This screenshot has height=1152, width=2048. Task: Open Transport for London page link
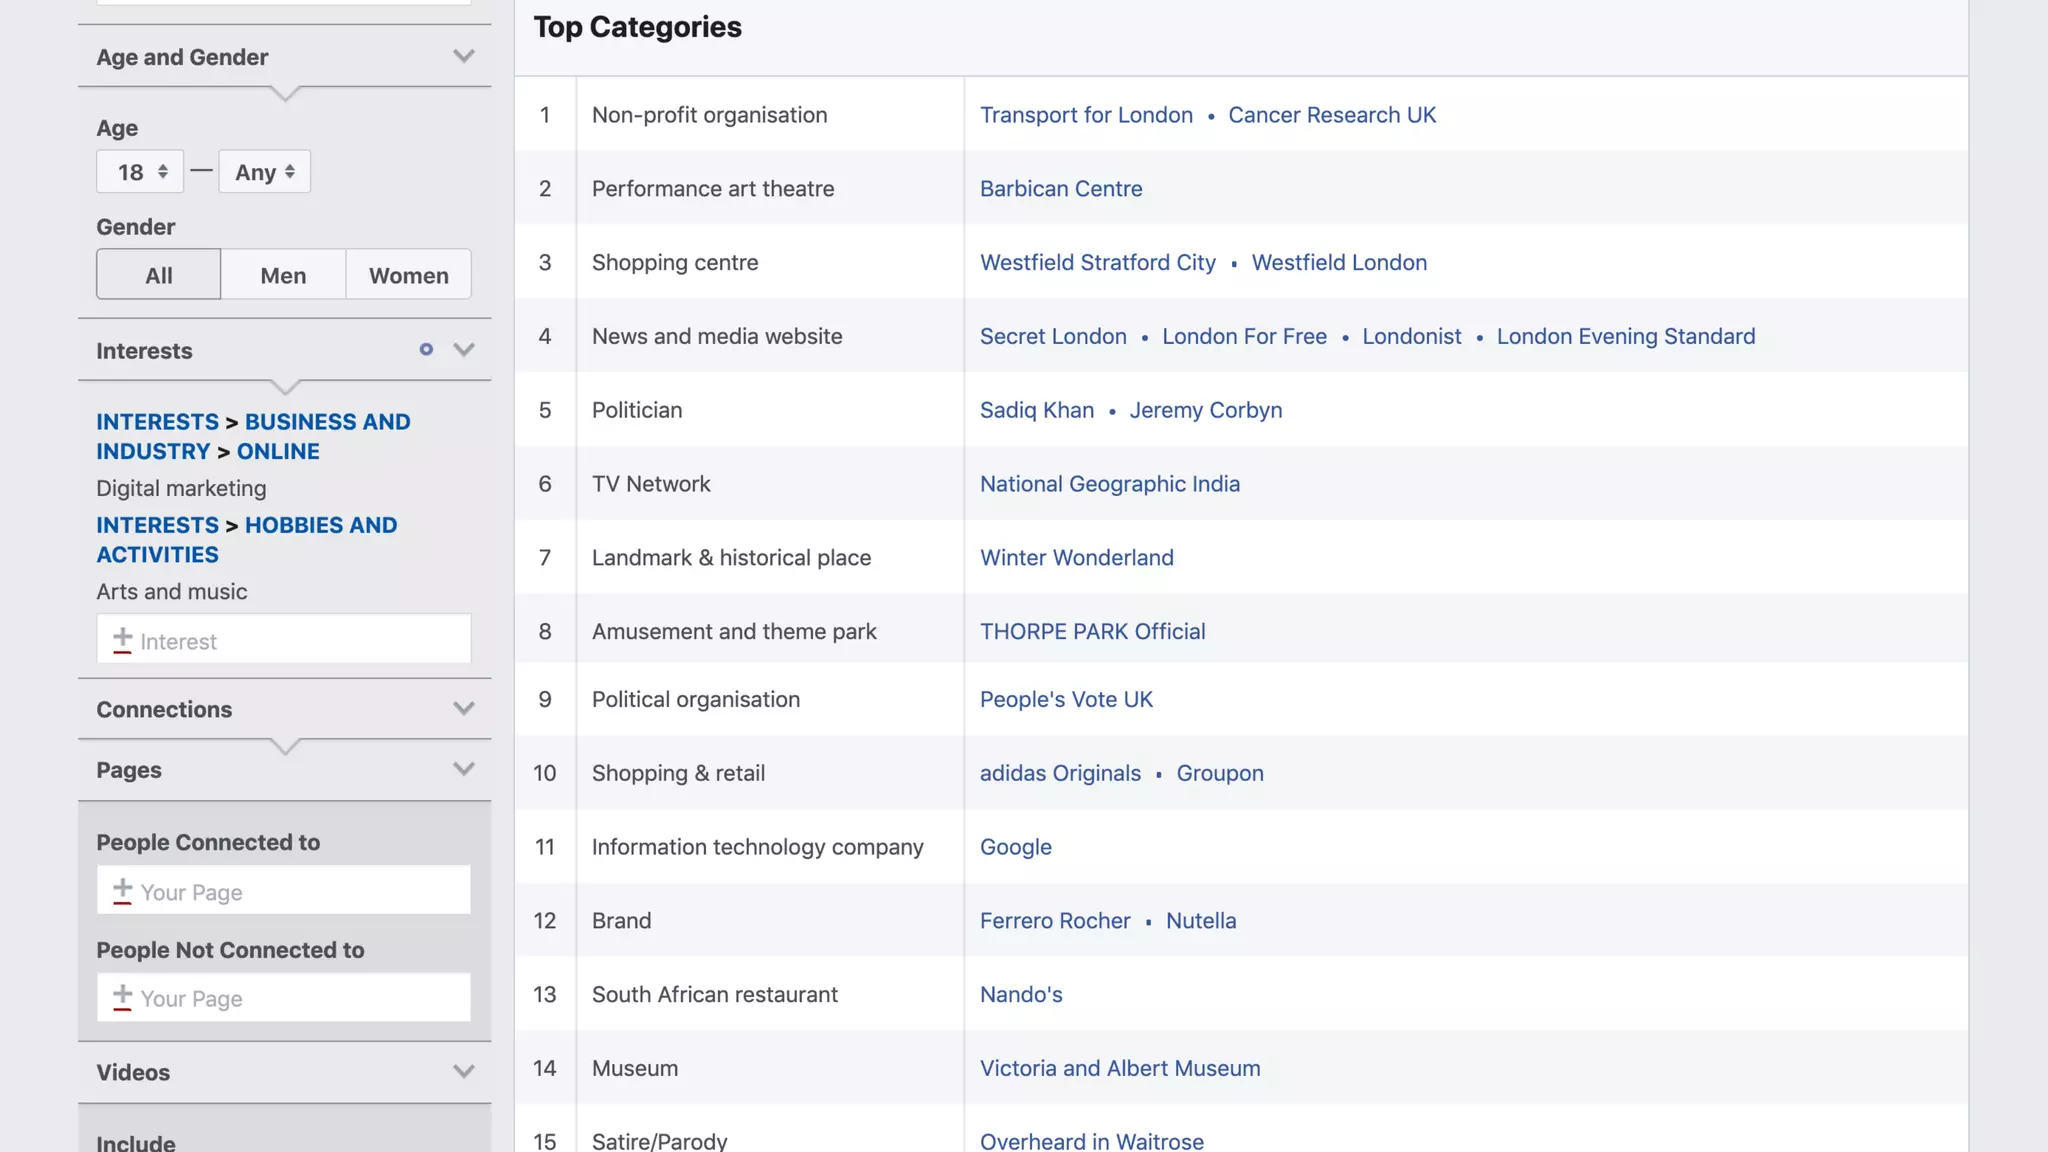tap(1086, 115)
